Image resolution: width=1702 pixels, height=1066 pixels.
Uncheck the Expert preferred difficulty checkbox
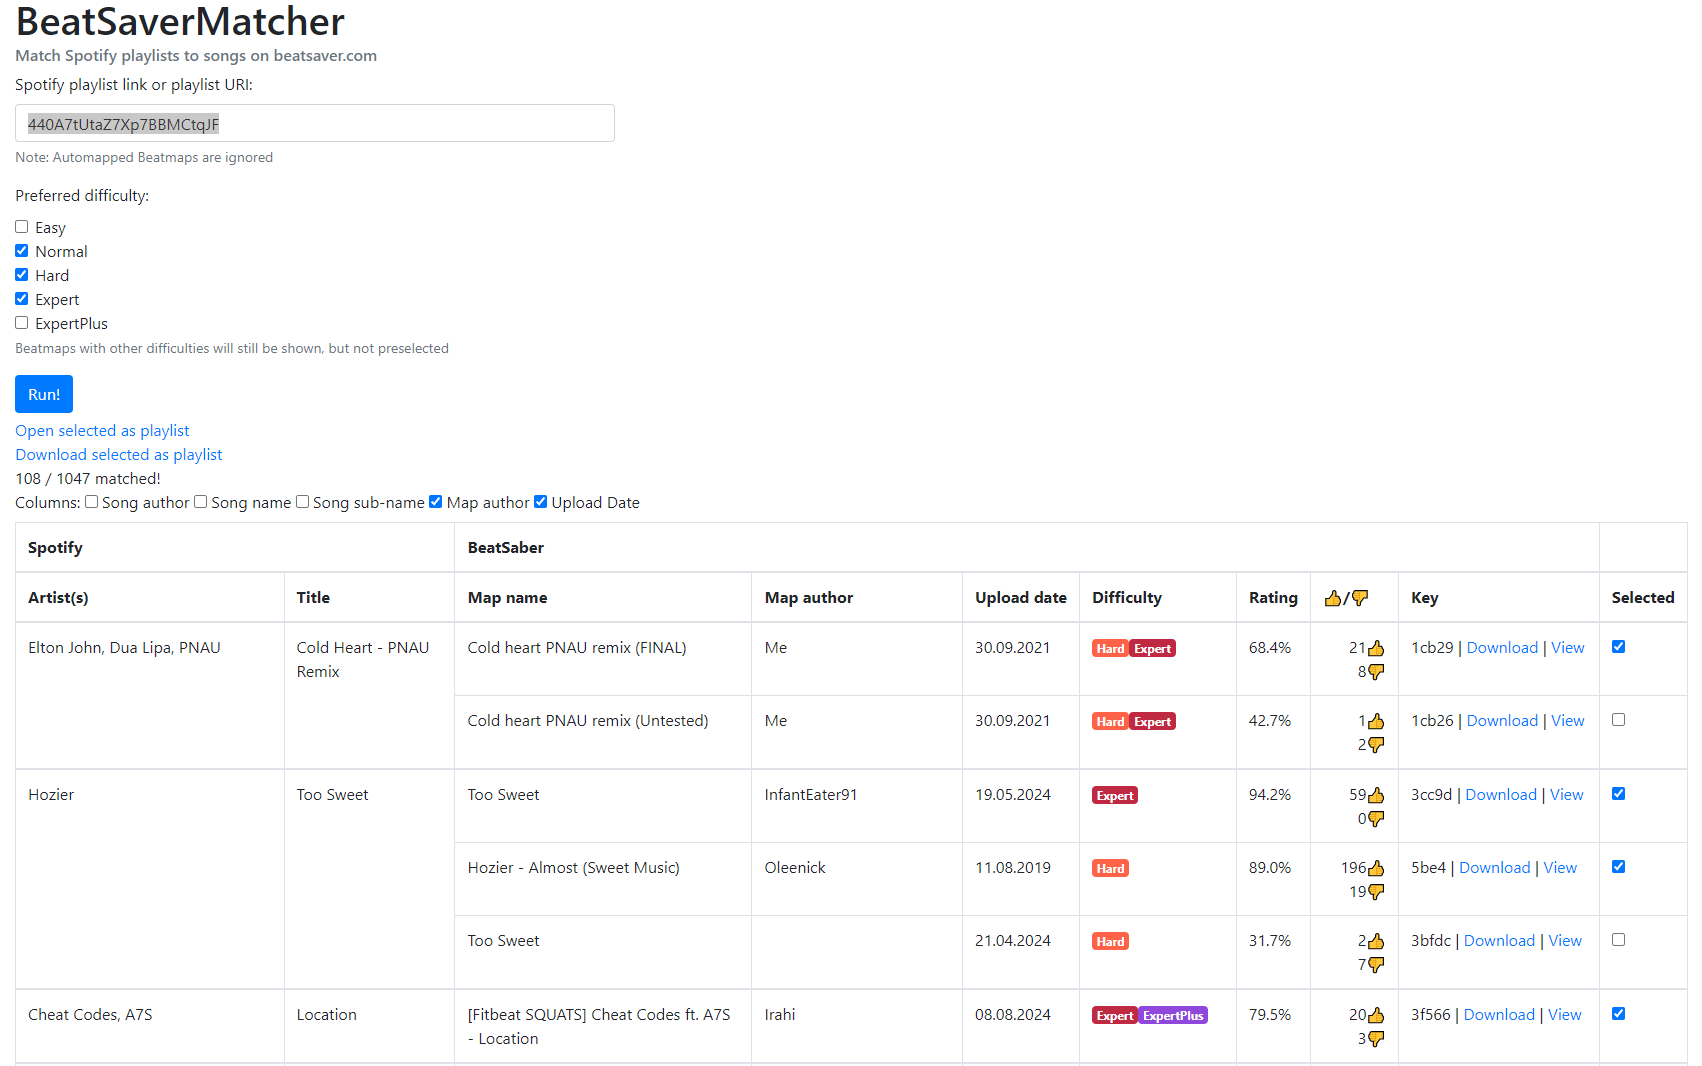pyautogui.click(x=21, y=299)
